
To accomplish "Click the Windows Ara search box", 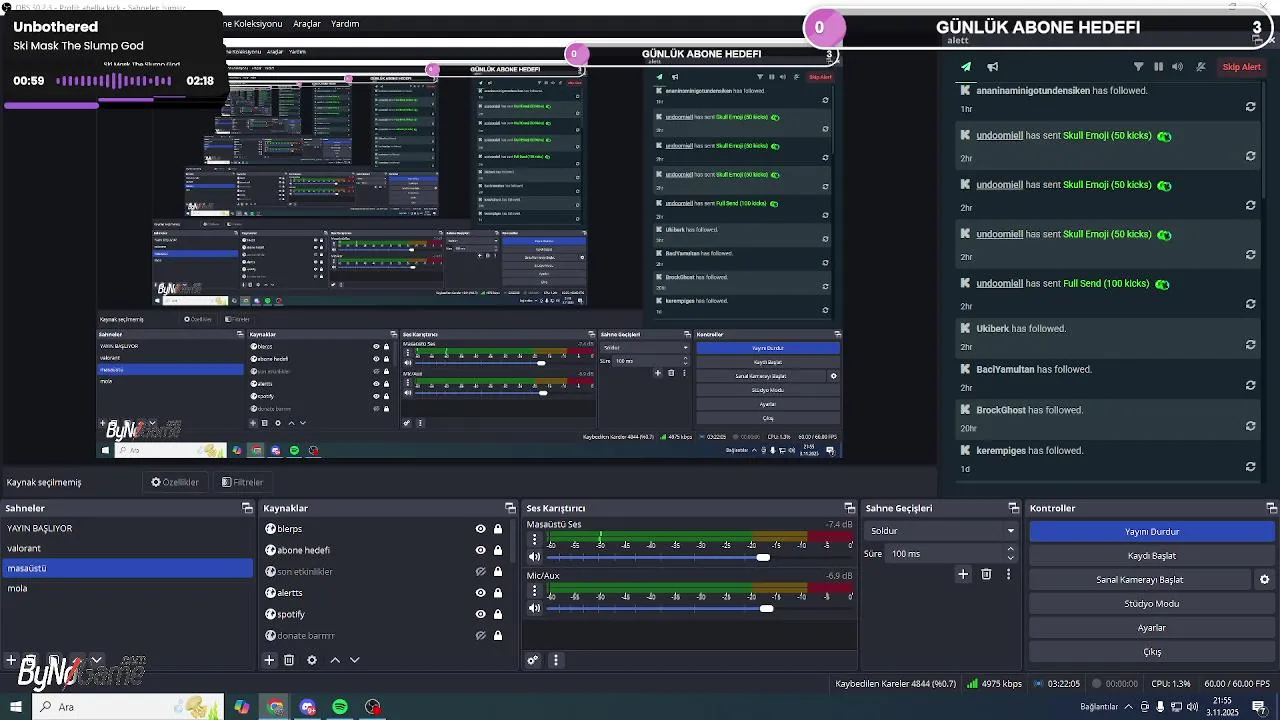I will pos(130,707).
